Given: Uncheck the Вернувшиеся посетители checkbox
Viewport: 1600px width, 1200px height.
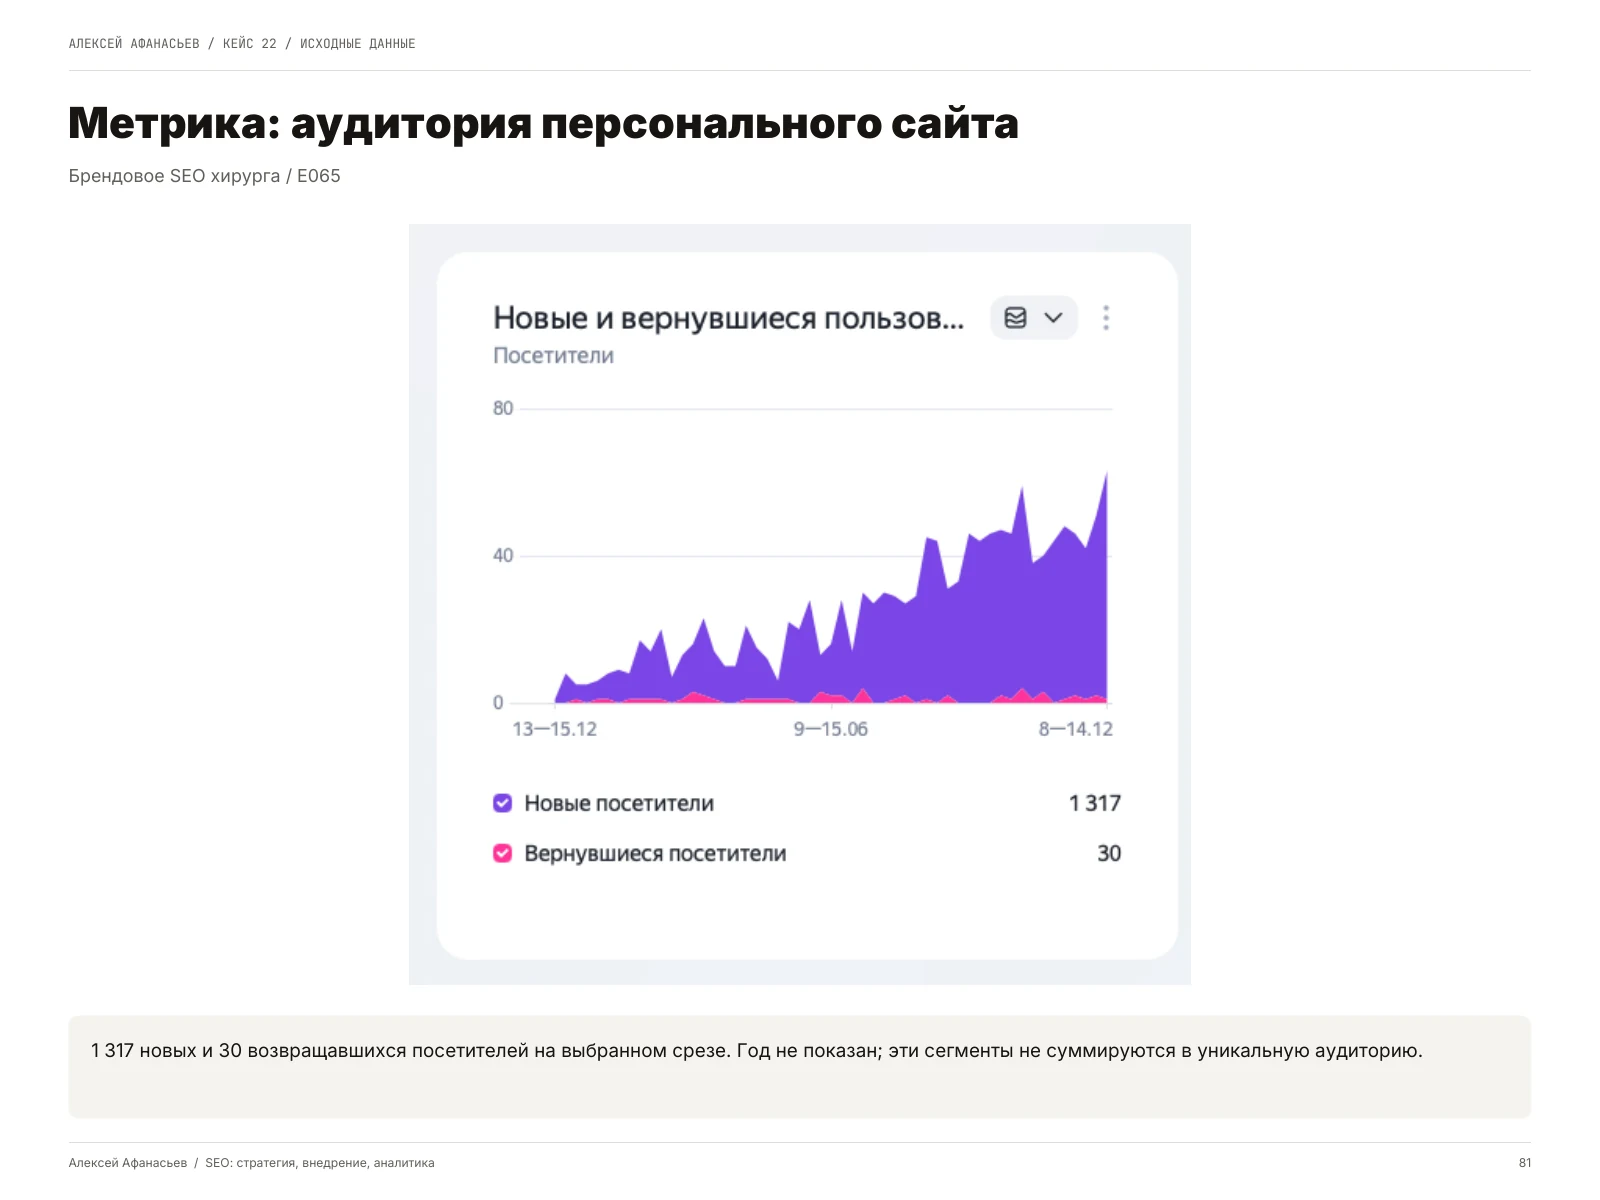Looking at the screenshot, I should (503, 854).
